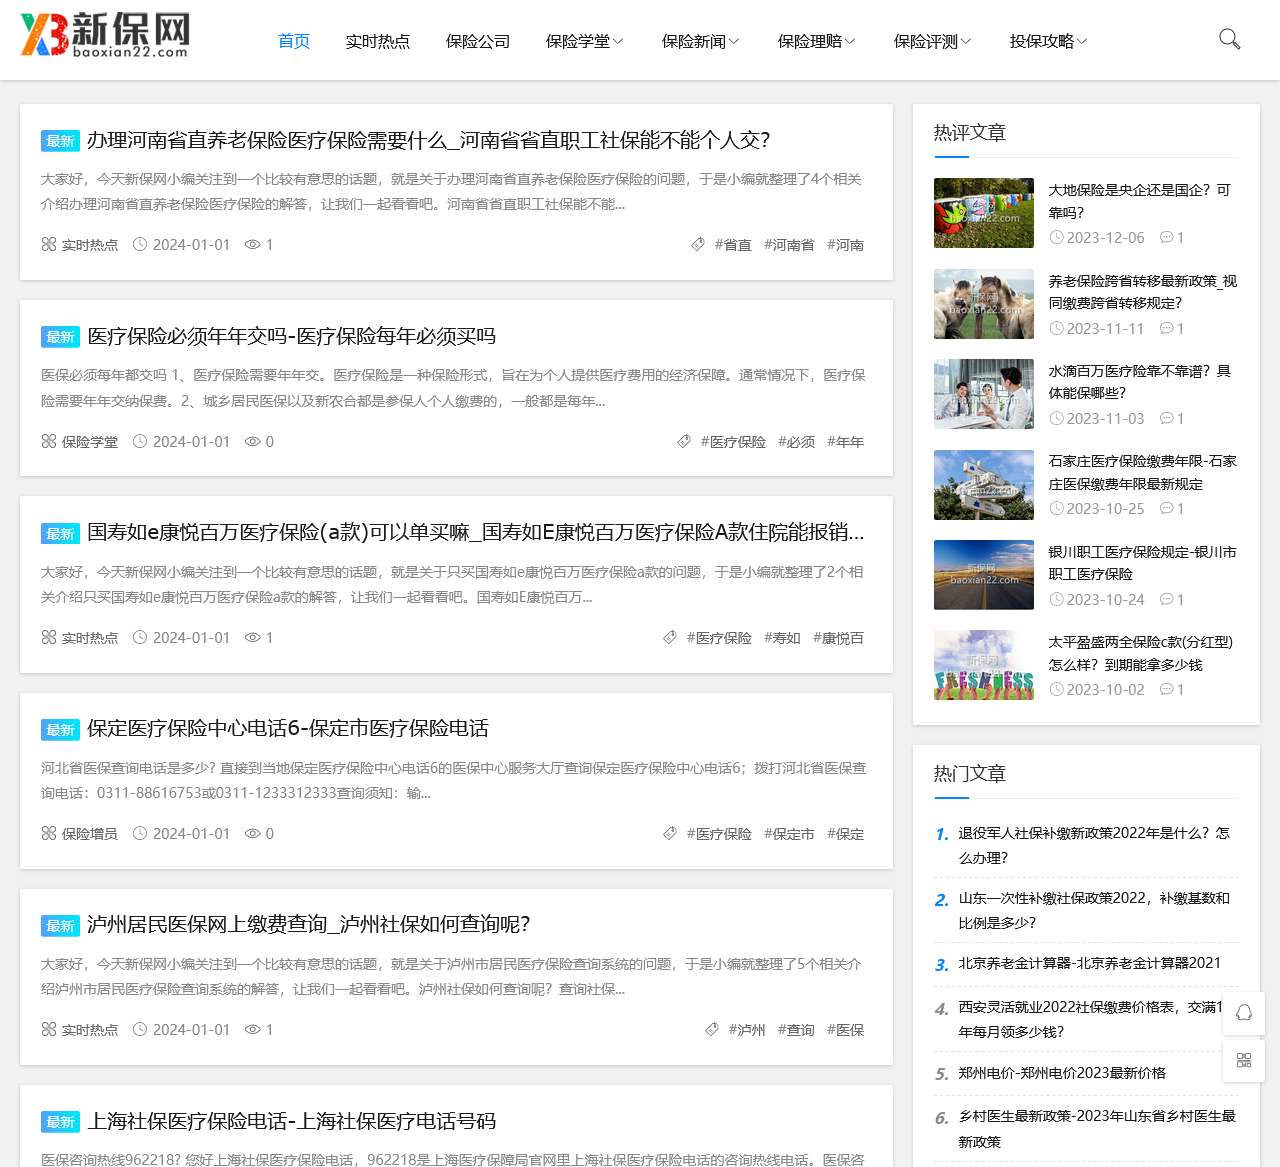Open the customer service chat bubble icon
Image resolution: width=1280 pixels, height=1167 pixels.
(x=1243, y=1013)
